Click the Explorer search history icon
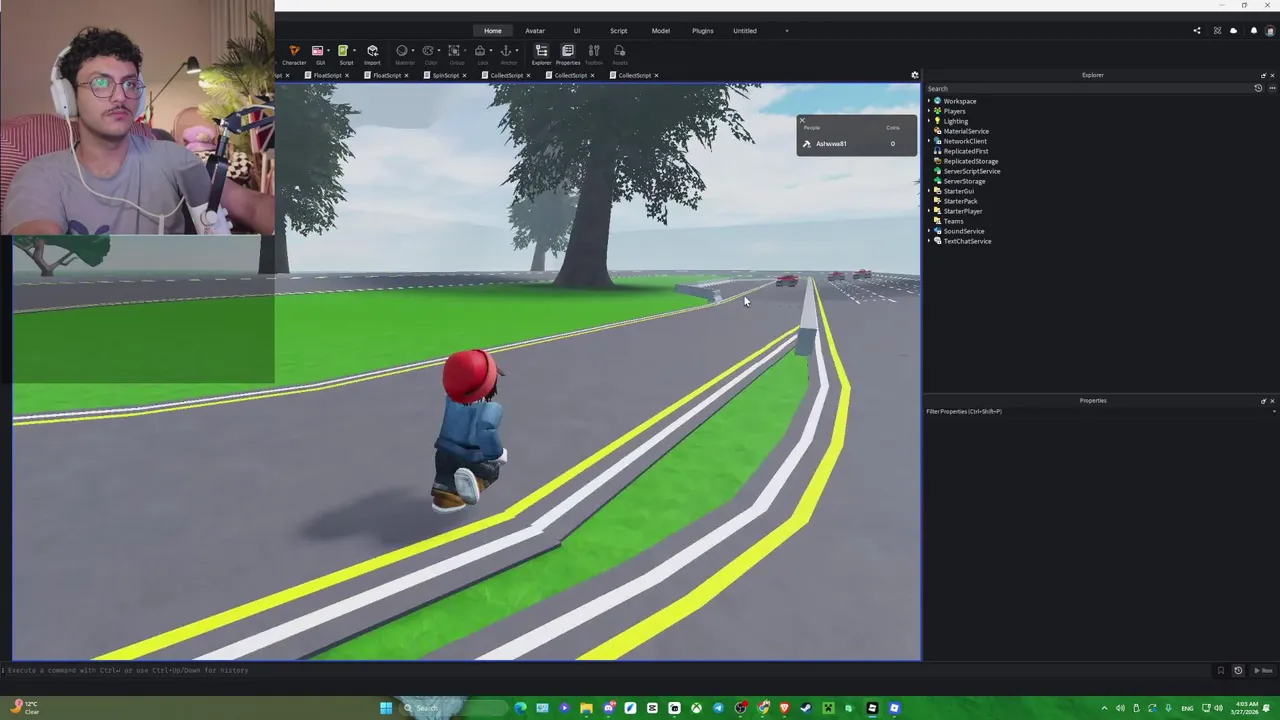 point(1258,88)
